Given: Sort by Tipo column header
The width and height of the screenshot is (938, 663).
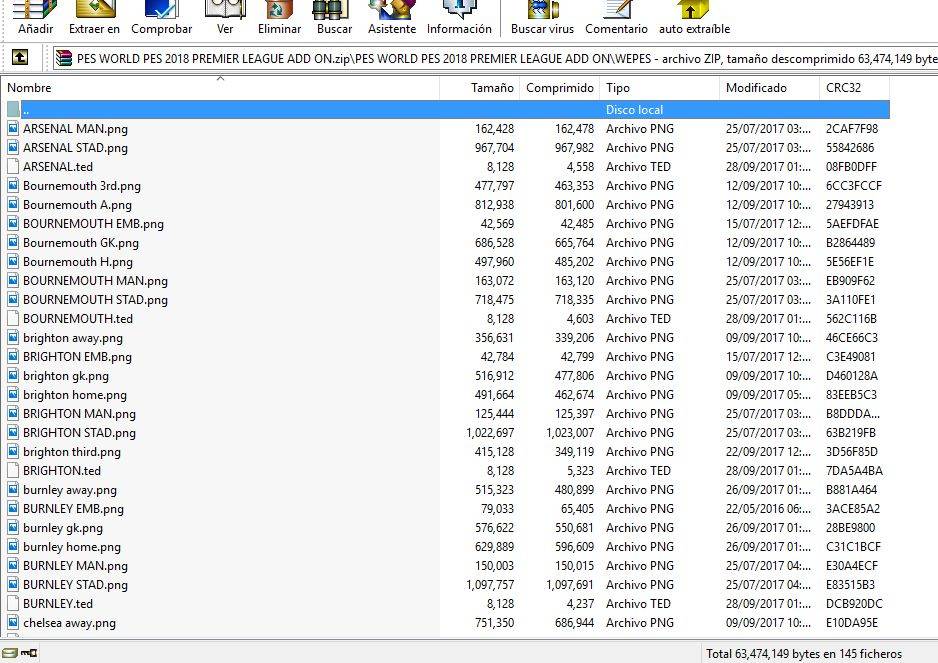Looking at the screenshot, I should pos(659,88).
